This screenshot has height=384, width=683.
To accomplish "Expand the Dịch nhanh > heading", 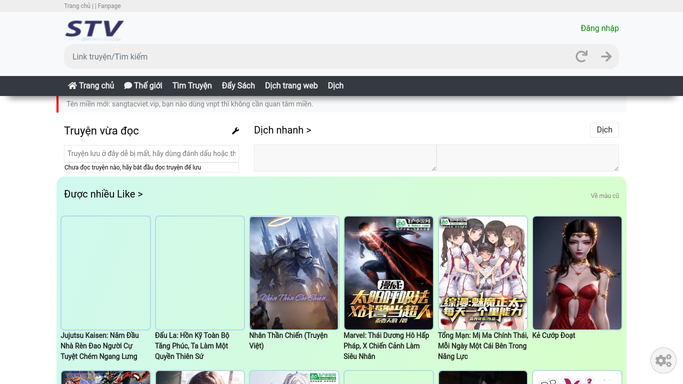I will point(282,130).
